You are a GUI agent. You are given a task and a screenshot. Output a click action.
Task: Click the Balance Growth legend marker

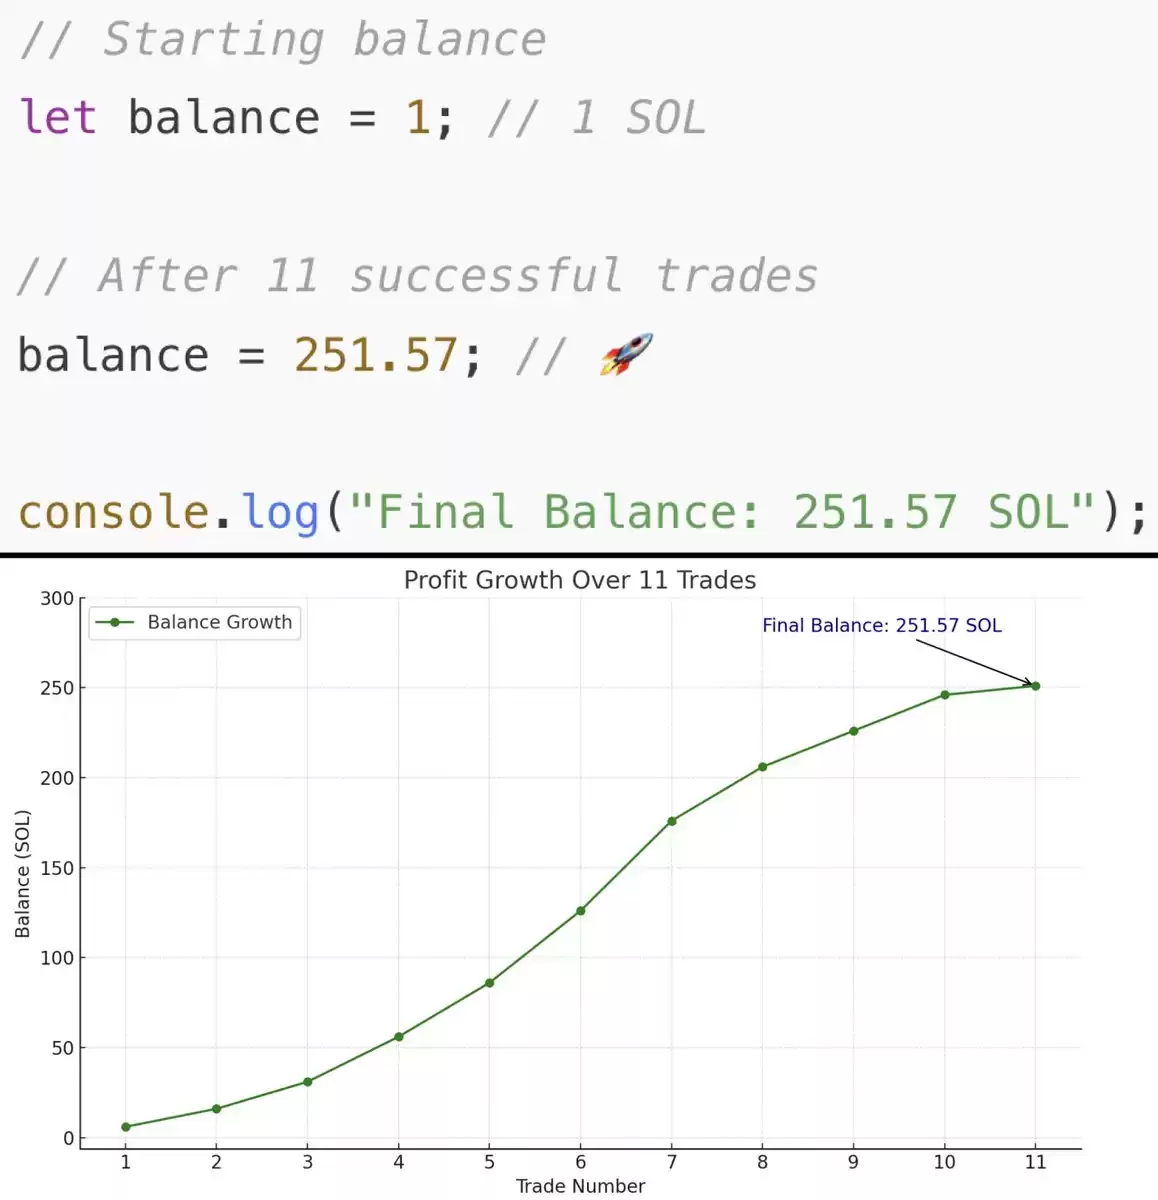click(115, 622)
